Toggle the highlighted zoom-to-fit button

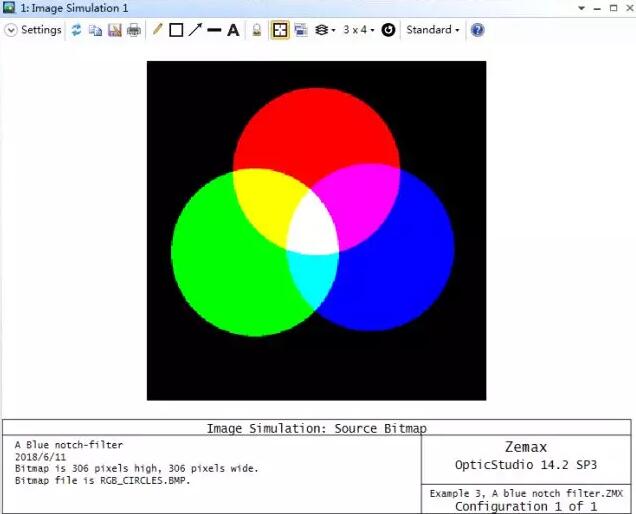(x=280, y=30)
